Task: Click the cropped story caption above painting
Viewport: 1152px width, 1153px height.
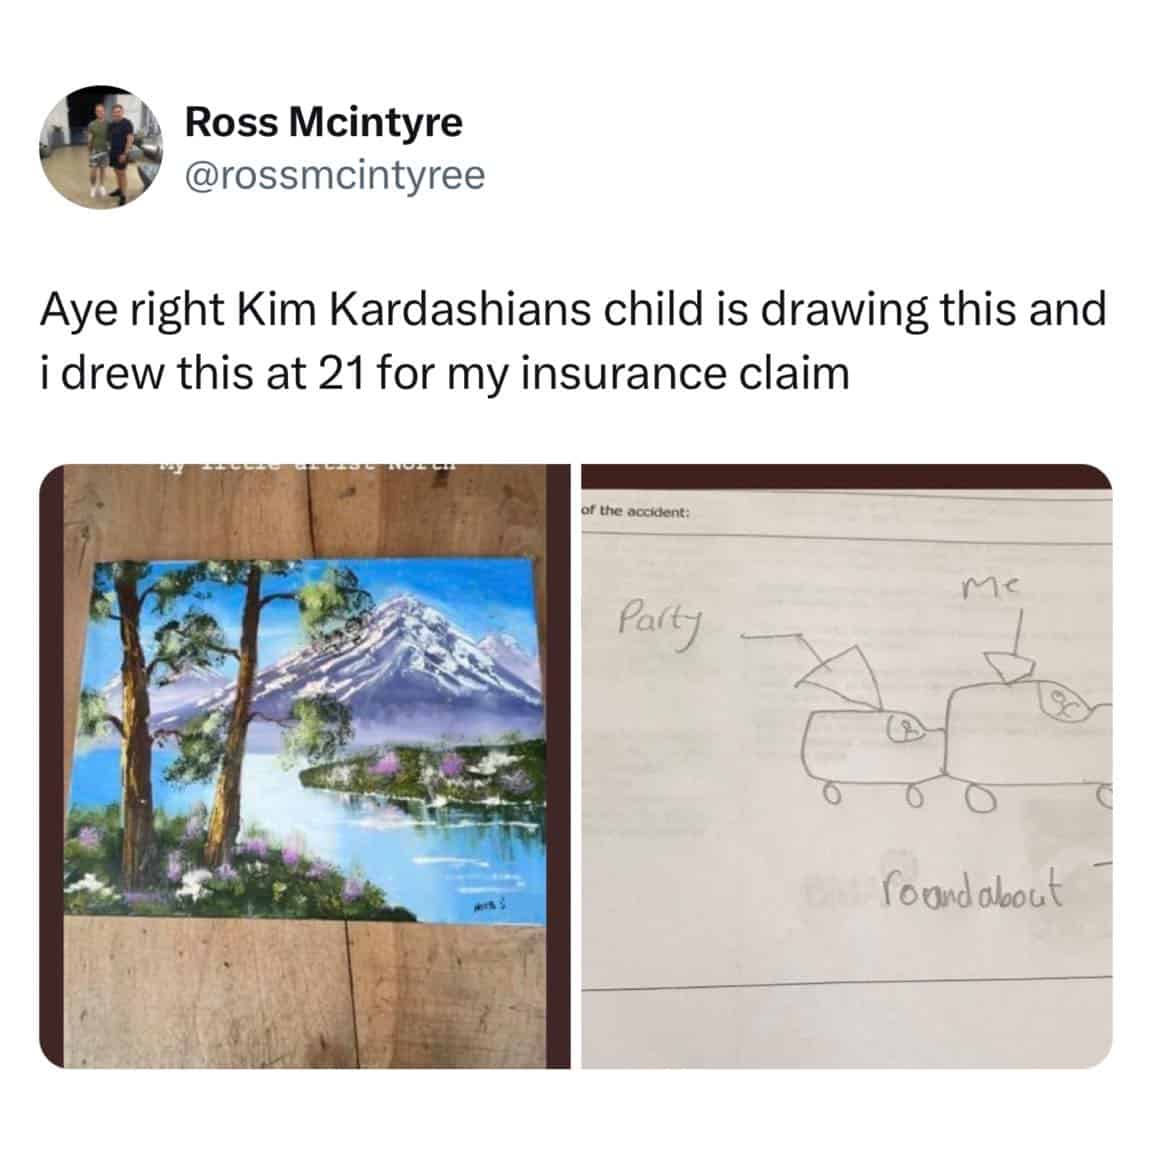Action: 307,466
